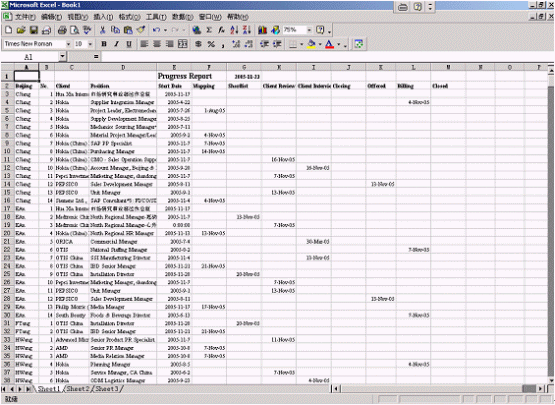
Task: Open the 数据 (Data) menu
Action: click(183, 17)
